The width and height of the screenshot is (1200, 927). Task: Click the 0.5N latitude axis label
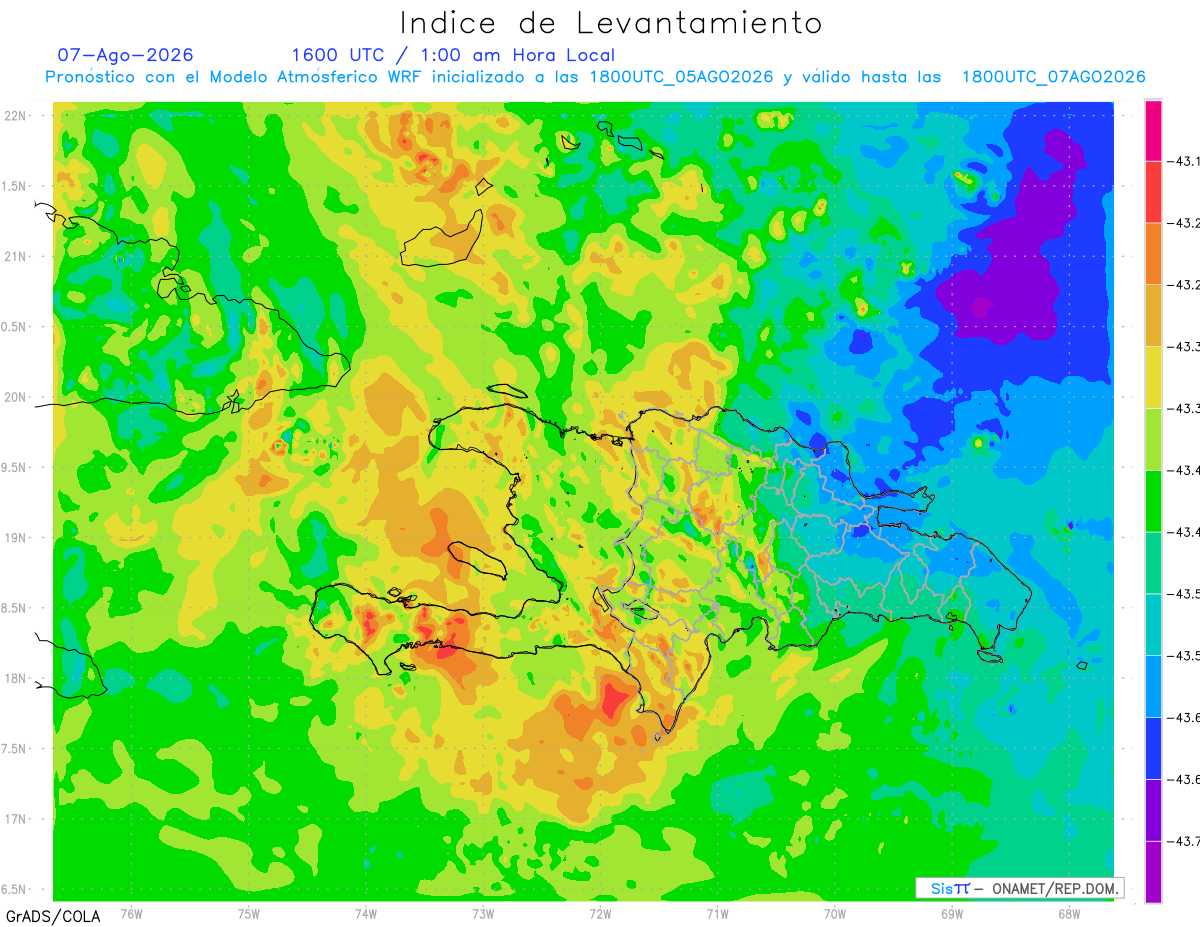click(15, 327)
